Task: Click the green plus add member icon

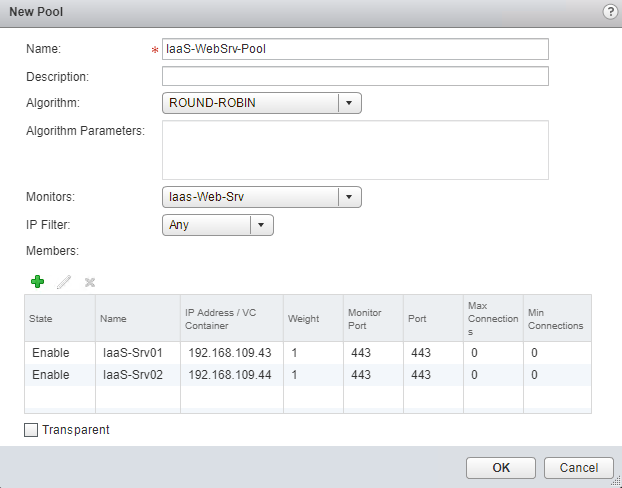Action: (37, 283)
